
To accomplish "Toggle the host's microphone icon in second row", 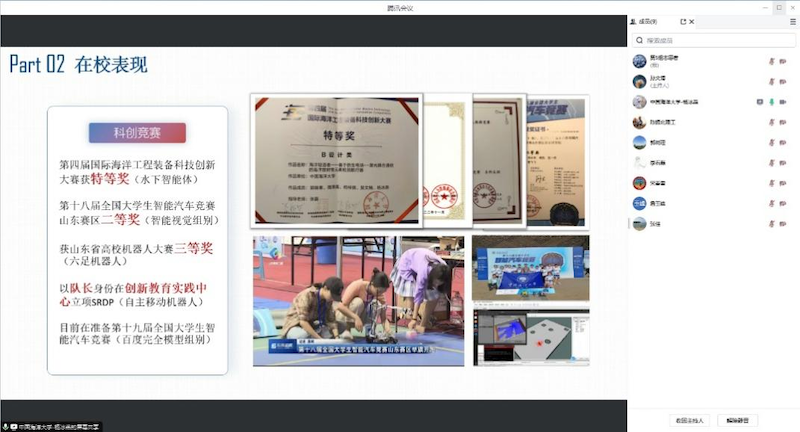I will click(770, 81).
